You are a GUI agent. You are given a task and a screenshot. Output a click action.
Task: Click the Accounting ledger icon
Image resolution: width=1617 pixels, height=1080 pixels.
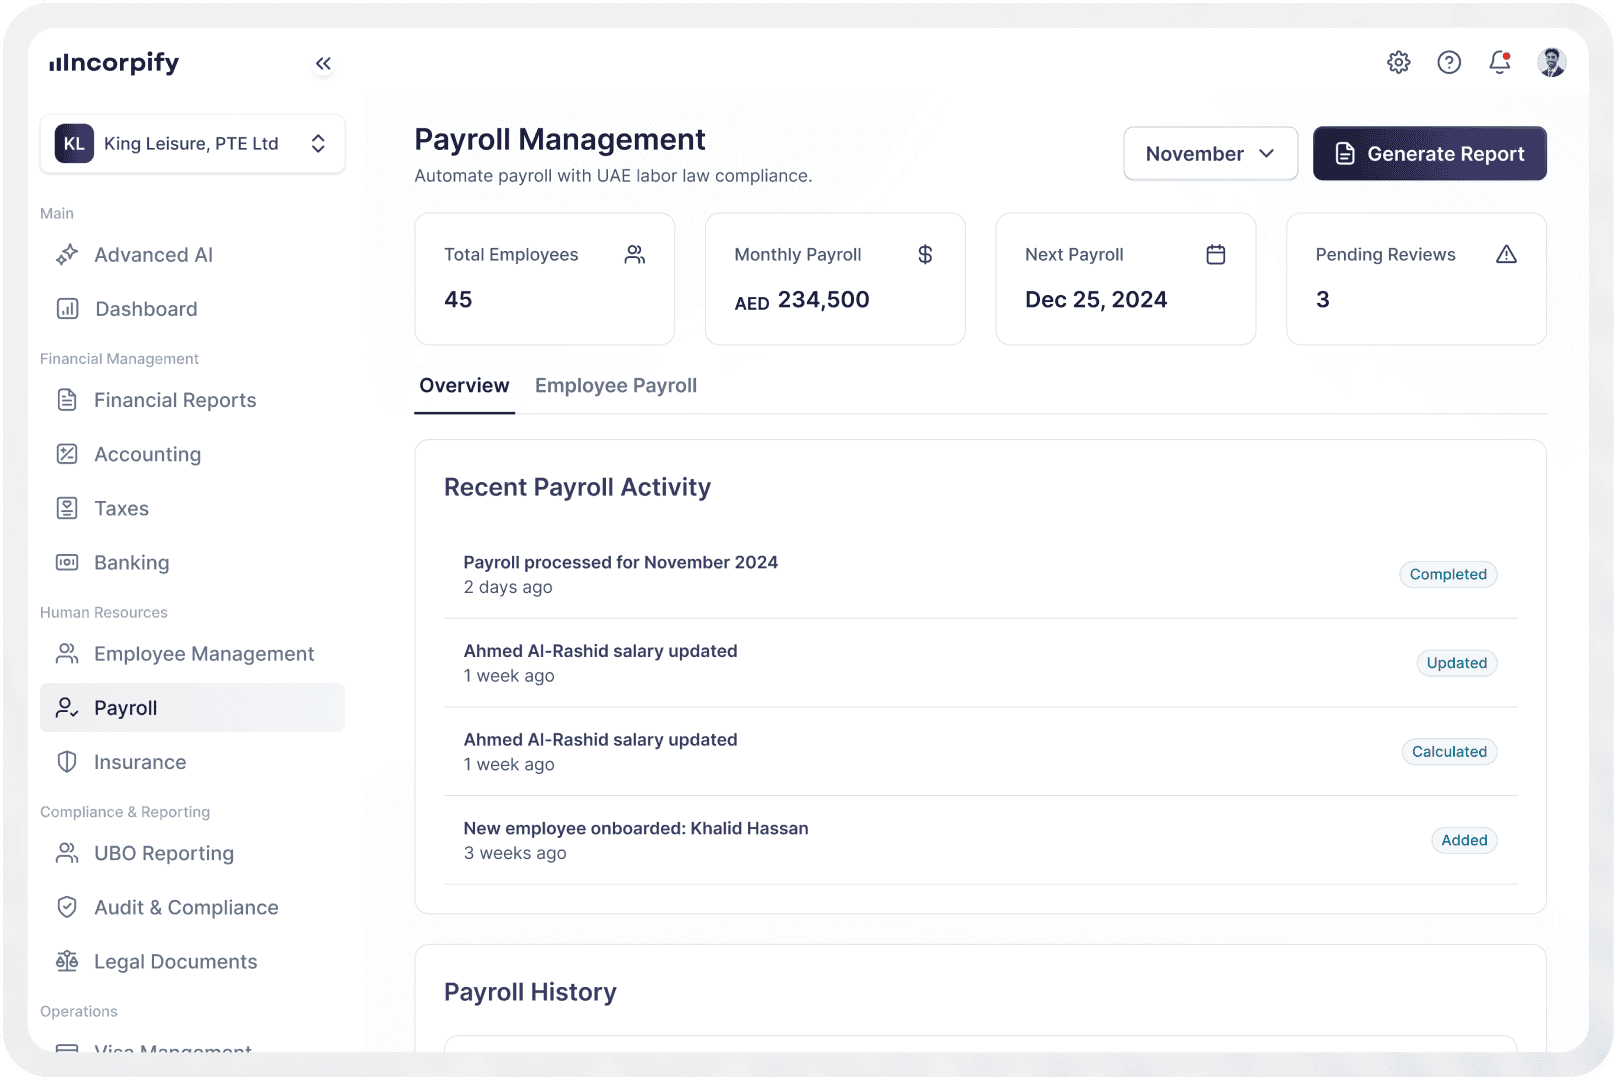tap(66, 454)
